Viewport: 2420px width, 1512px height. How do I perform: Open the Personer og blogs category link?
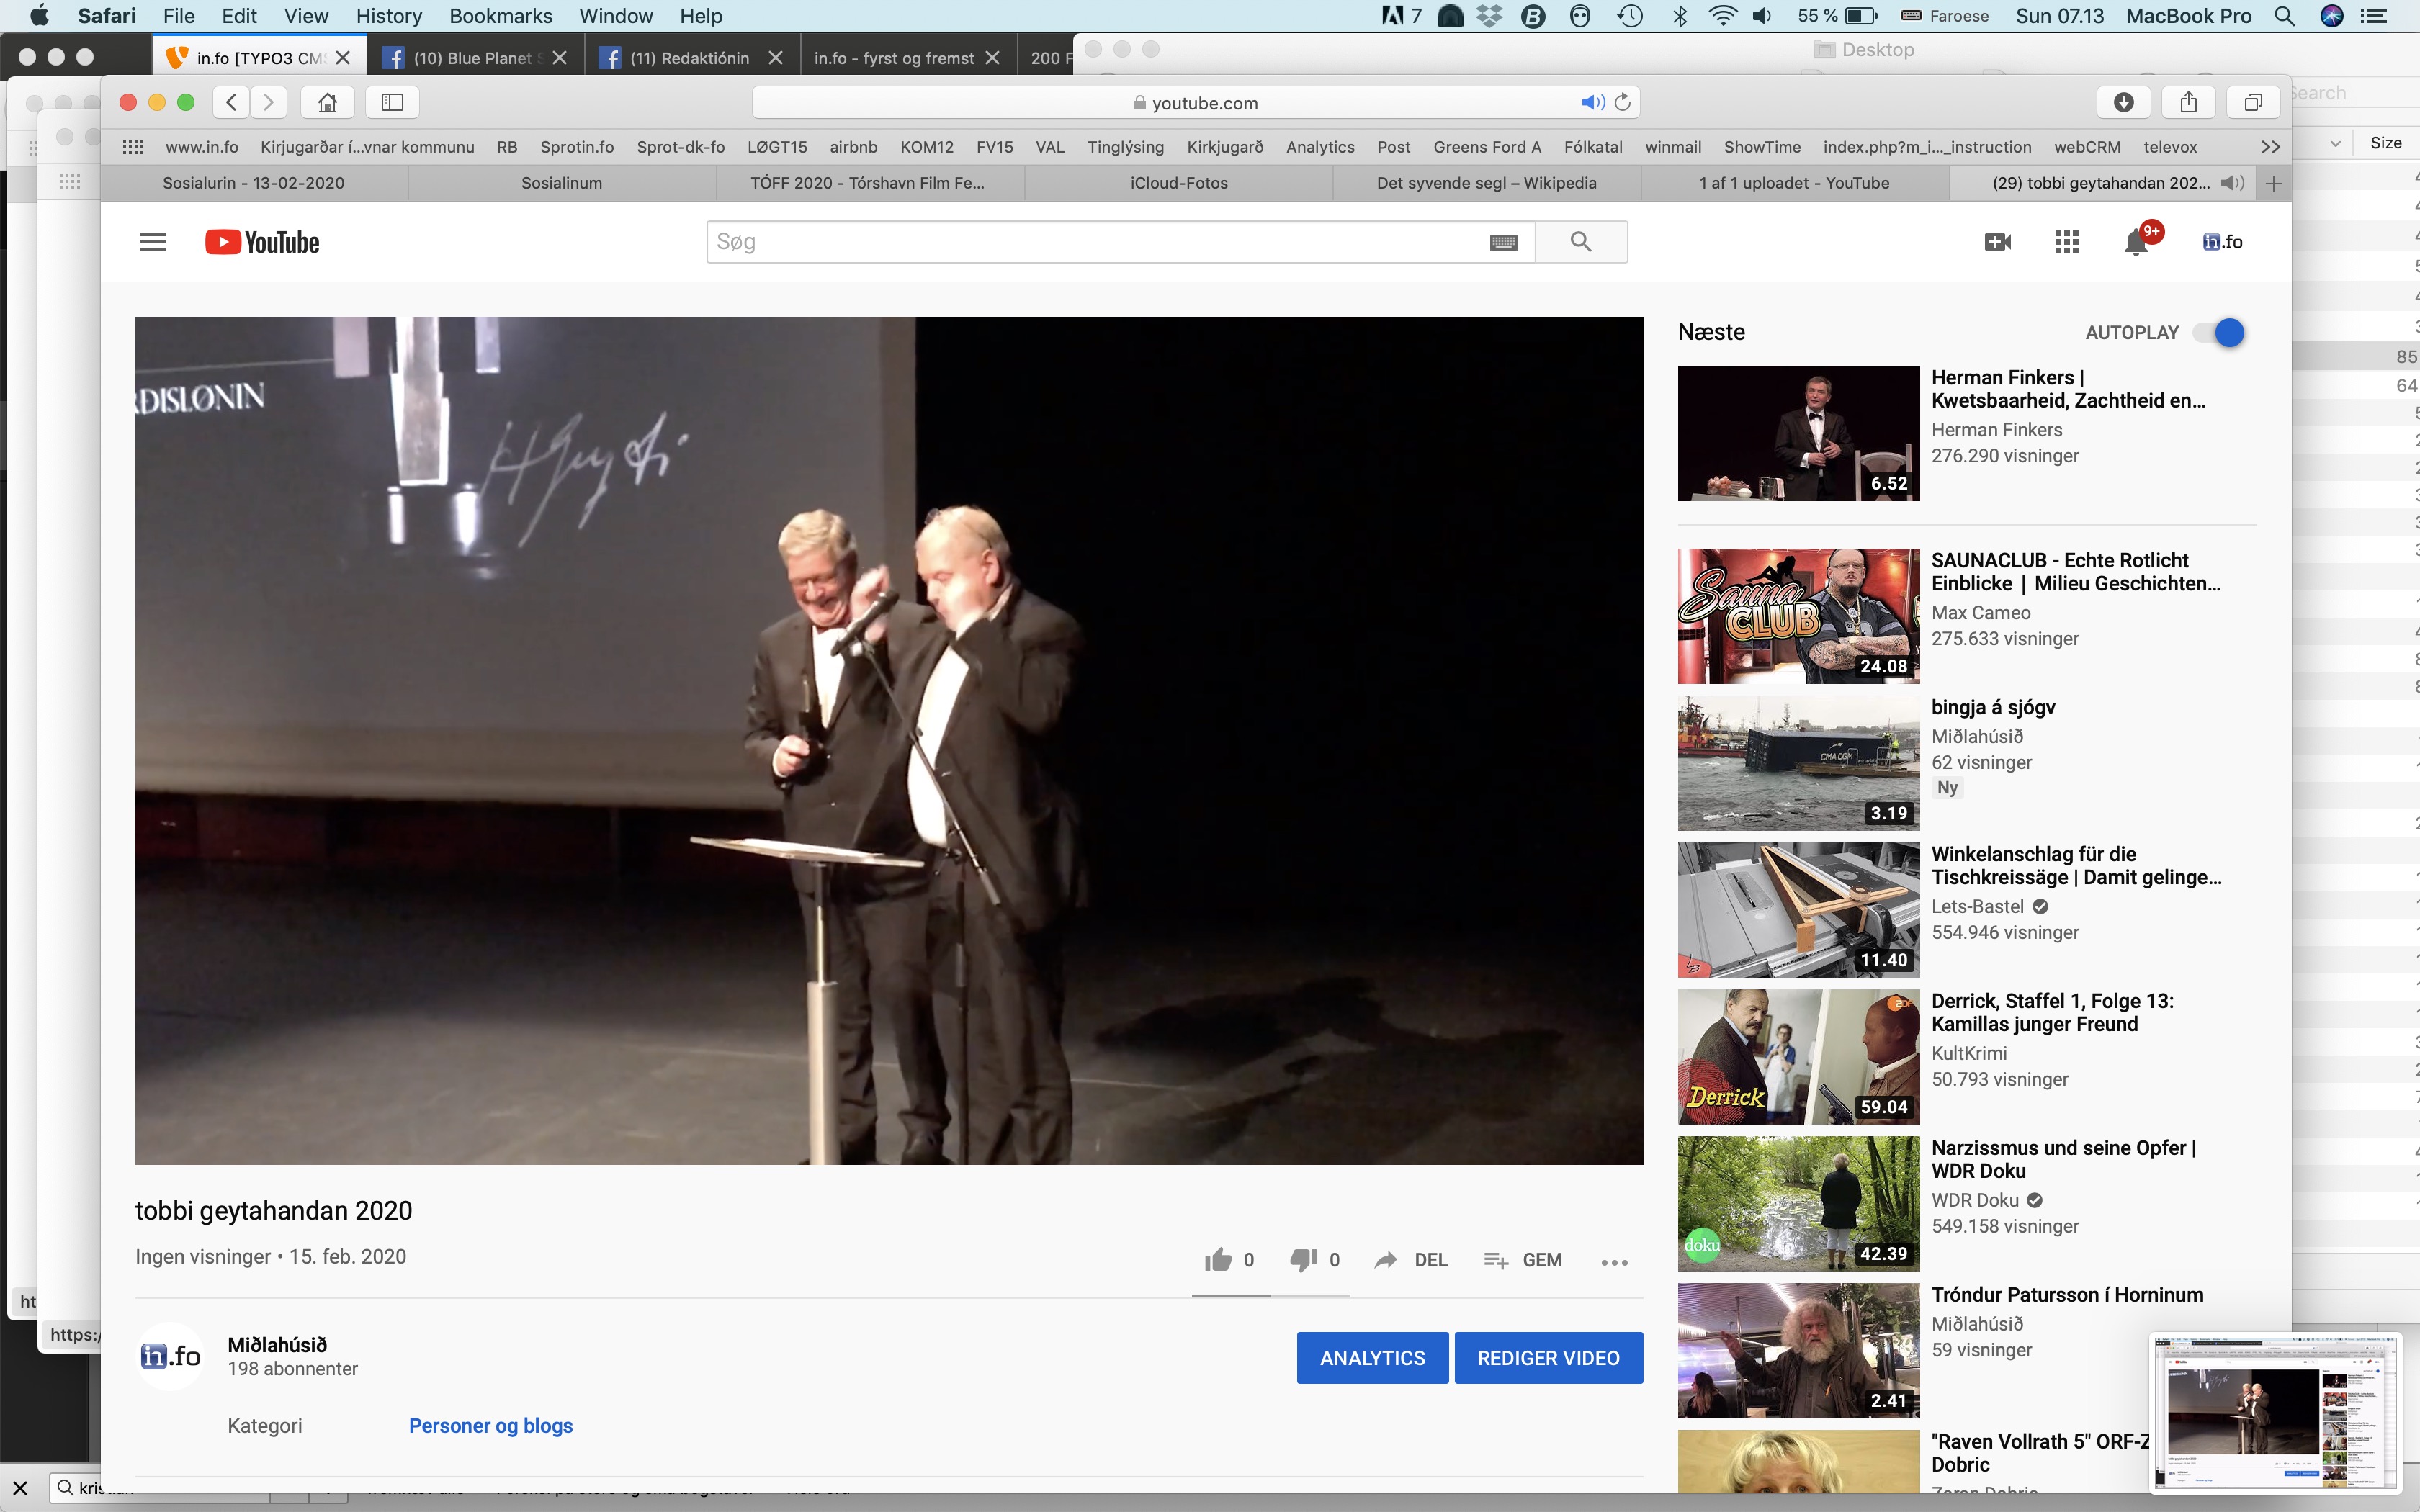coord(490,1426)
